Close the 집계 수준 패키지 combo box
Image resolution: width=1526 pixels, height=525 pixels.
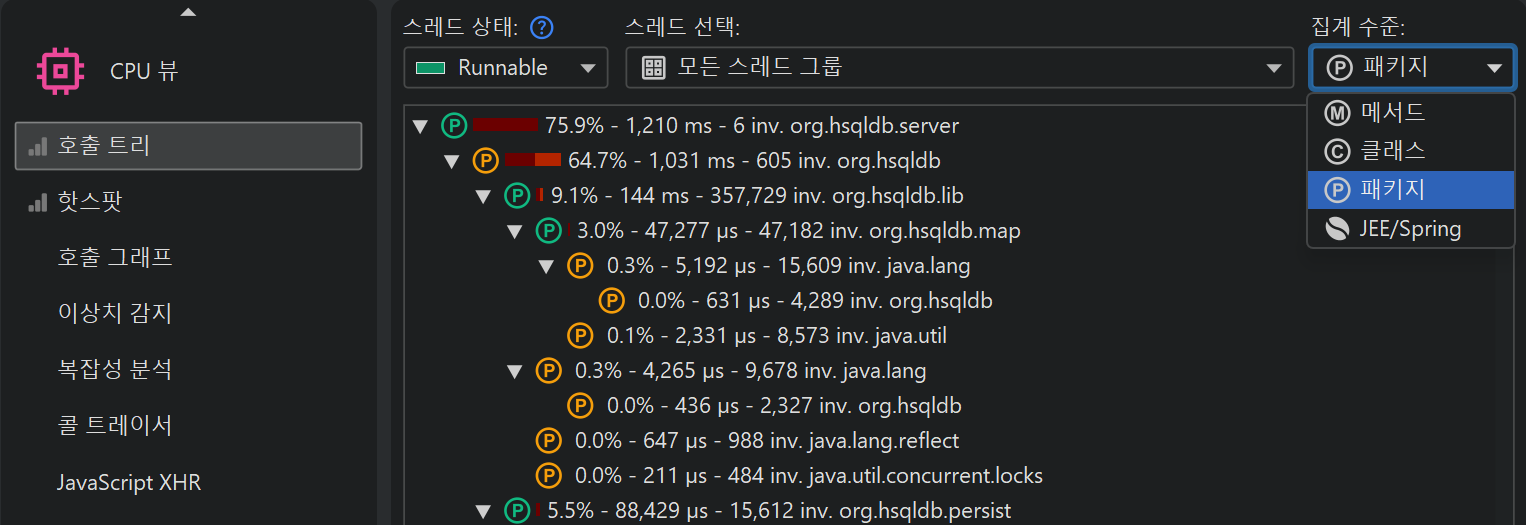point(1411,68)
